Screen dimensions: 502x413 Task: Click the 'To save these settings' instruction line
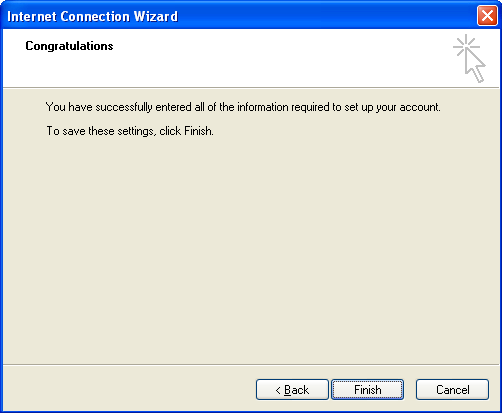tap(130, 131)
